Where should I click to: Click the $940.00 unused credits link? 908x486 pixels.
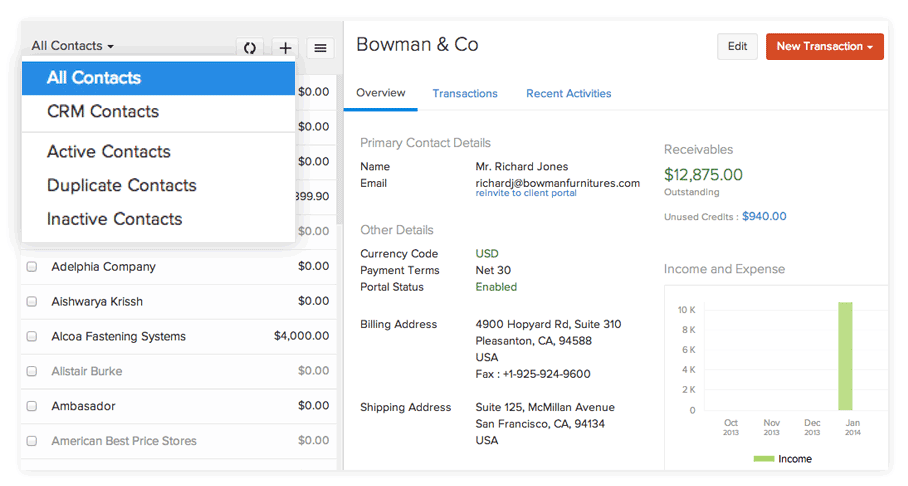pyautogui.click(x=764, y=216)
